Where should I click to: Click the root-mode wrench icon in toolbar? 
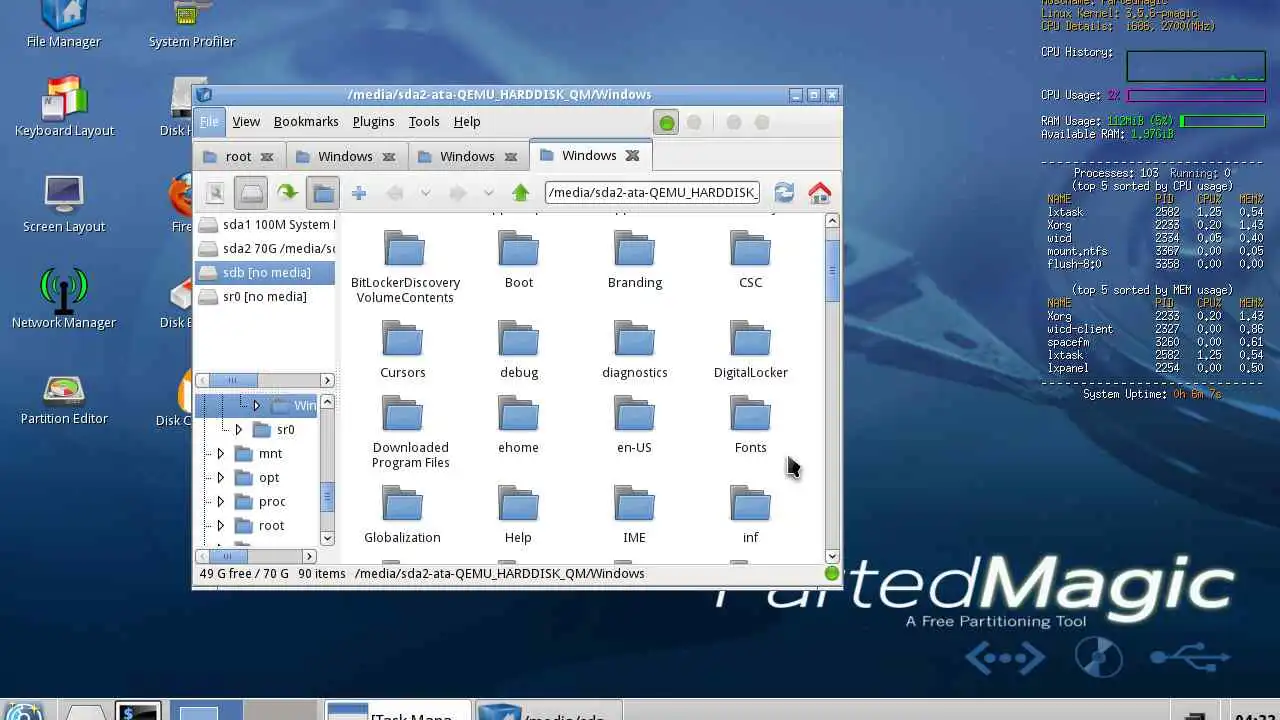215,193
